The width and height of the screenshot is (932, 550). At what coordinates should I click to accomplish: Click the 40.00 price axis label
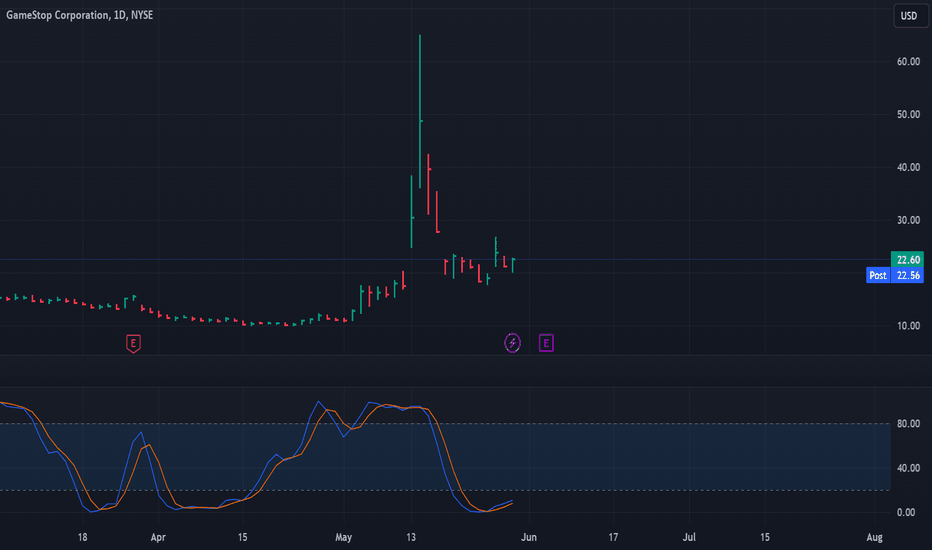[908, 167]
